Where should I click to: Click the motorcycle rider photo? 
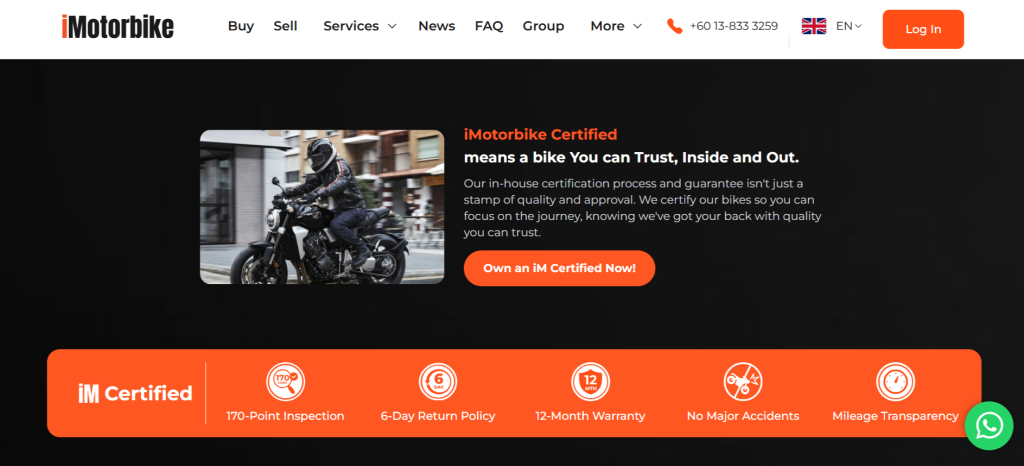pyautogui.click(x=322, y=207)
